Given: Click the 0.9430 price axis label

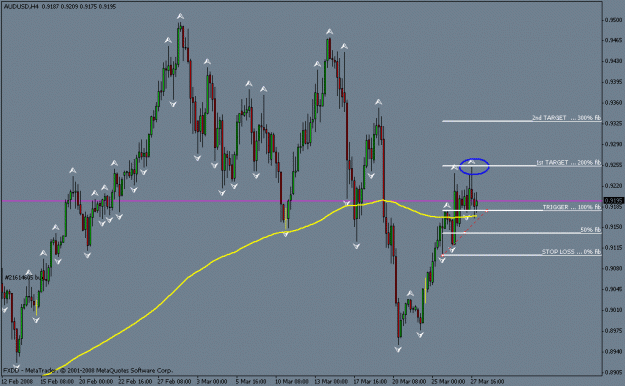Looking at the screenshot, I should point(614,61).
